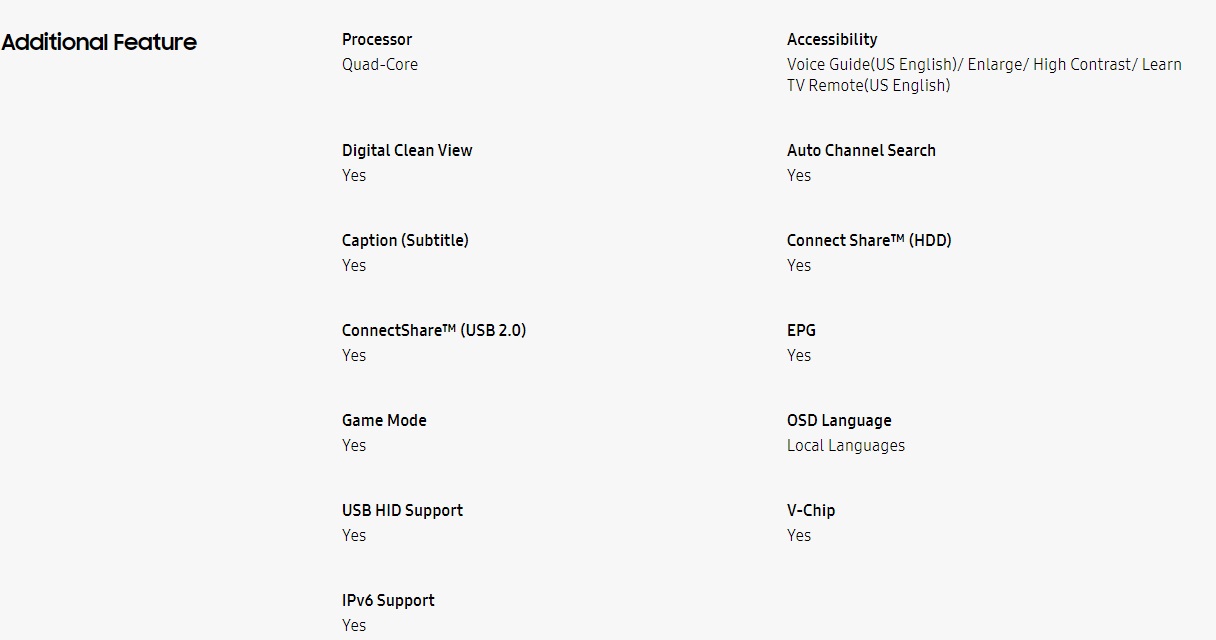
Task: Select the Game Mode label
Action: pyautogui.click(x=384, y=420)
